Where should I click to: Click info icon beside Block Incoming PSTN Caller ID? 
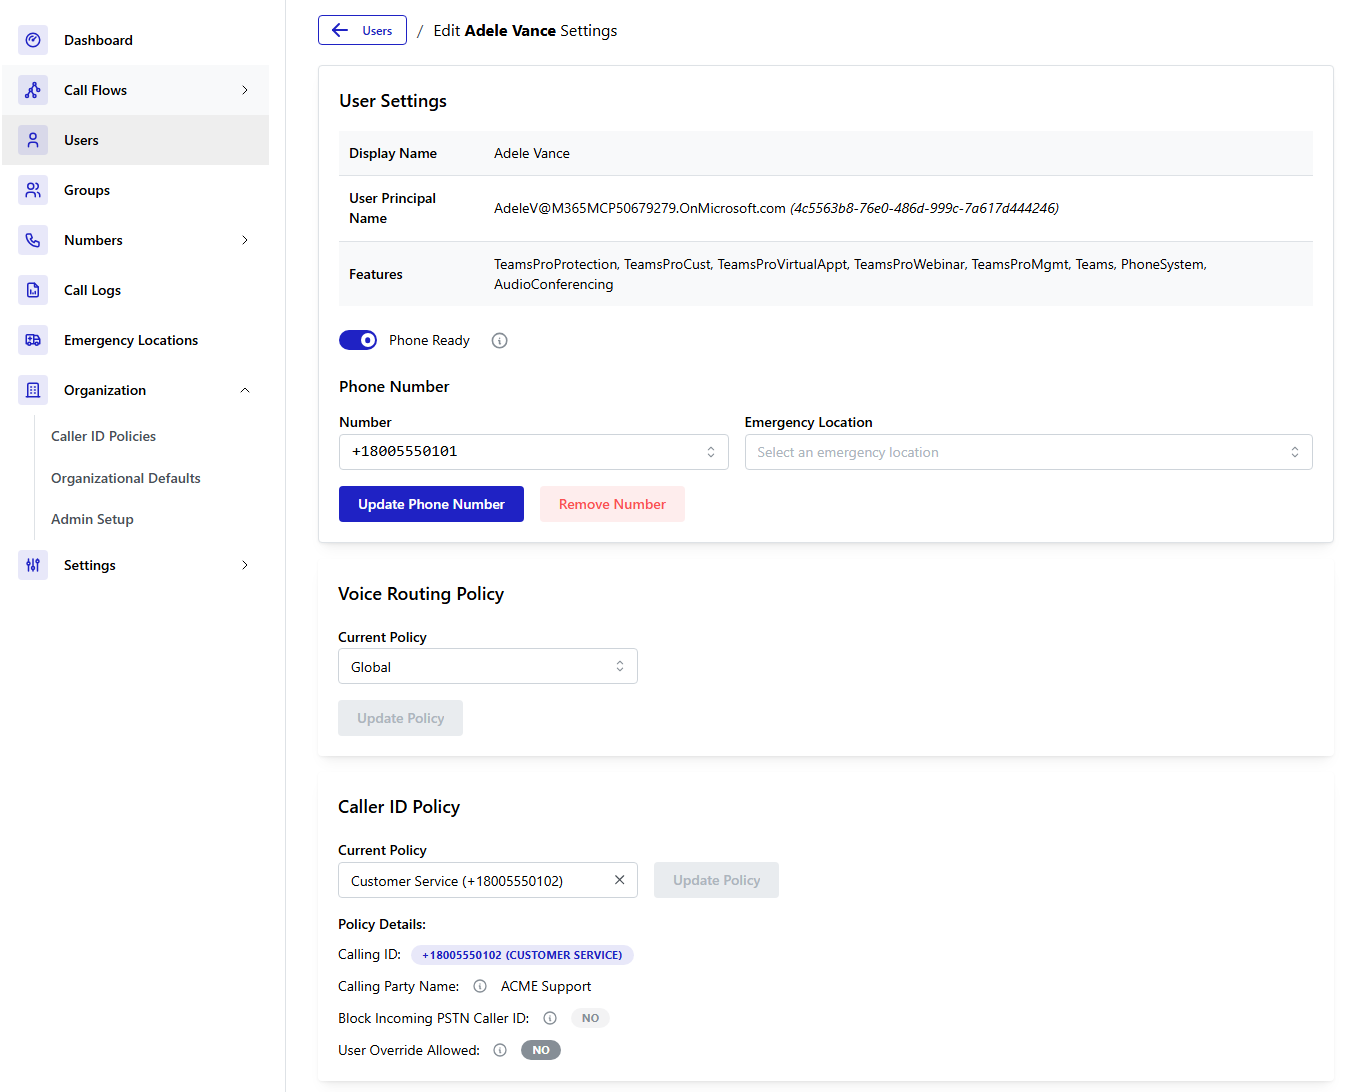(550, 1018)
